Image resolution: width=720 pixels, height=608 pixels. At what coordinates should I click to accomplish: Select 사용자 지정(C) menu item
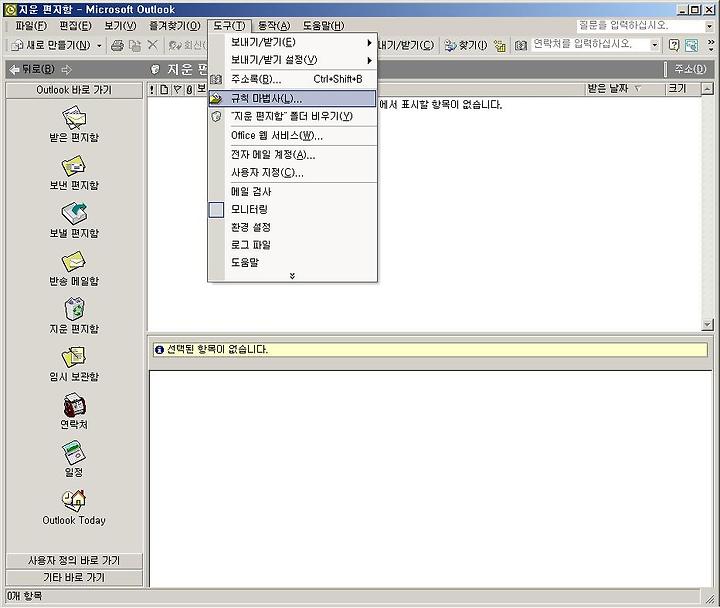(292, 173)
